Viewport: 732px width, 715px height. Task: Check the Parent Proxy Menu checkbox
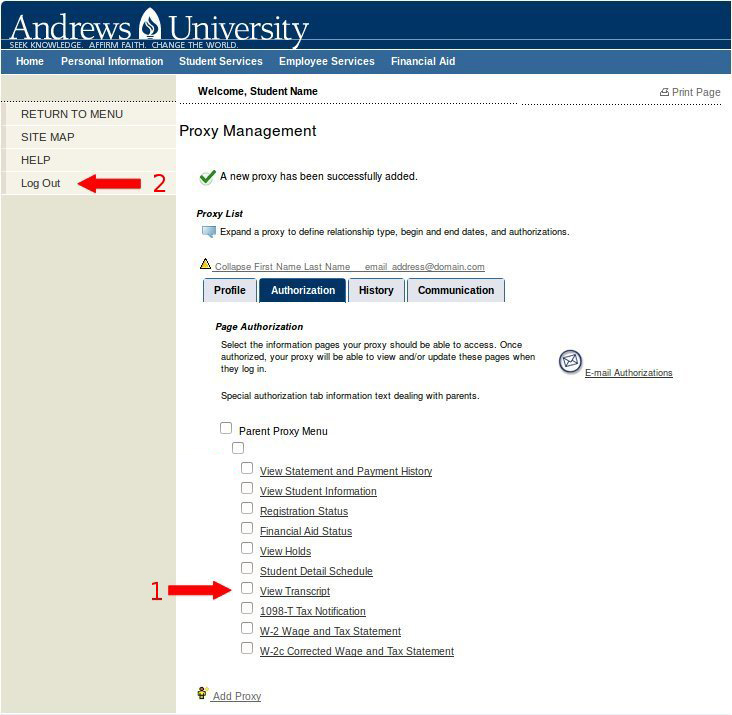coord(226,428)
